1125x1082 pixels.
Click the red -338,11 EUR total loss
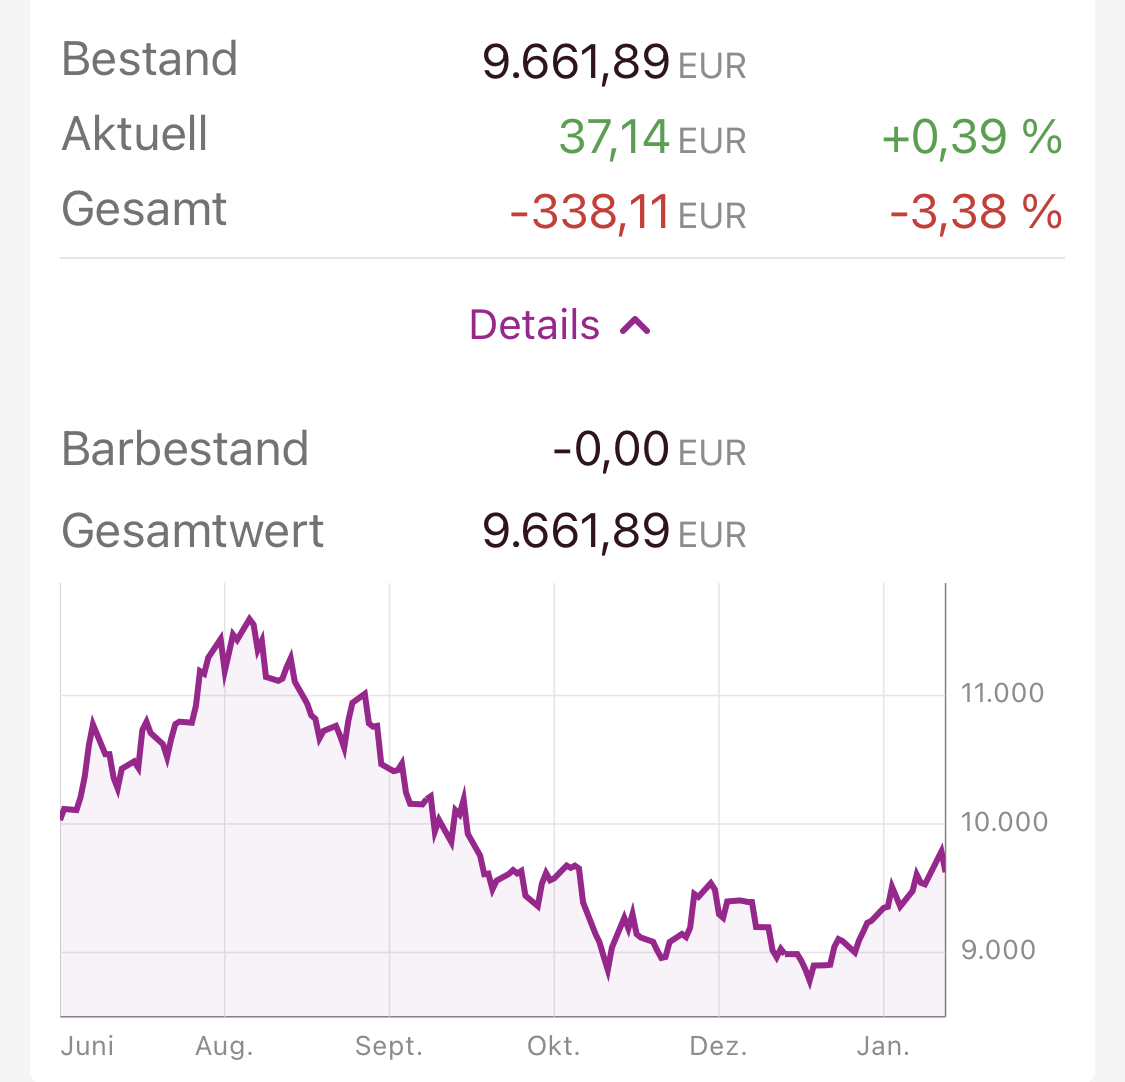628,212
